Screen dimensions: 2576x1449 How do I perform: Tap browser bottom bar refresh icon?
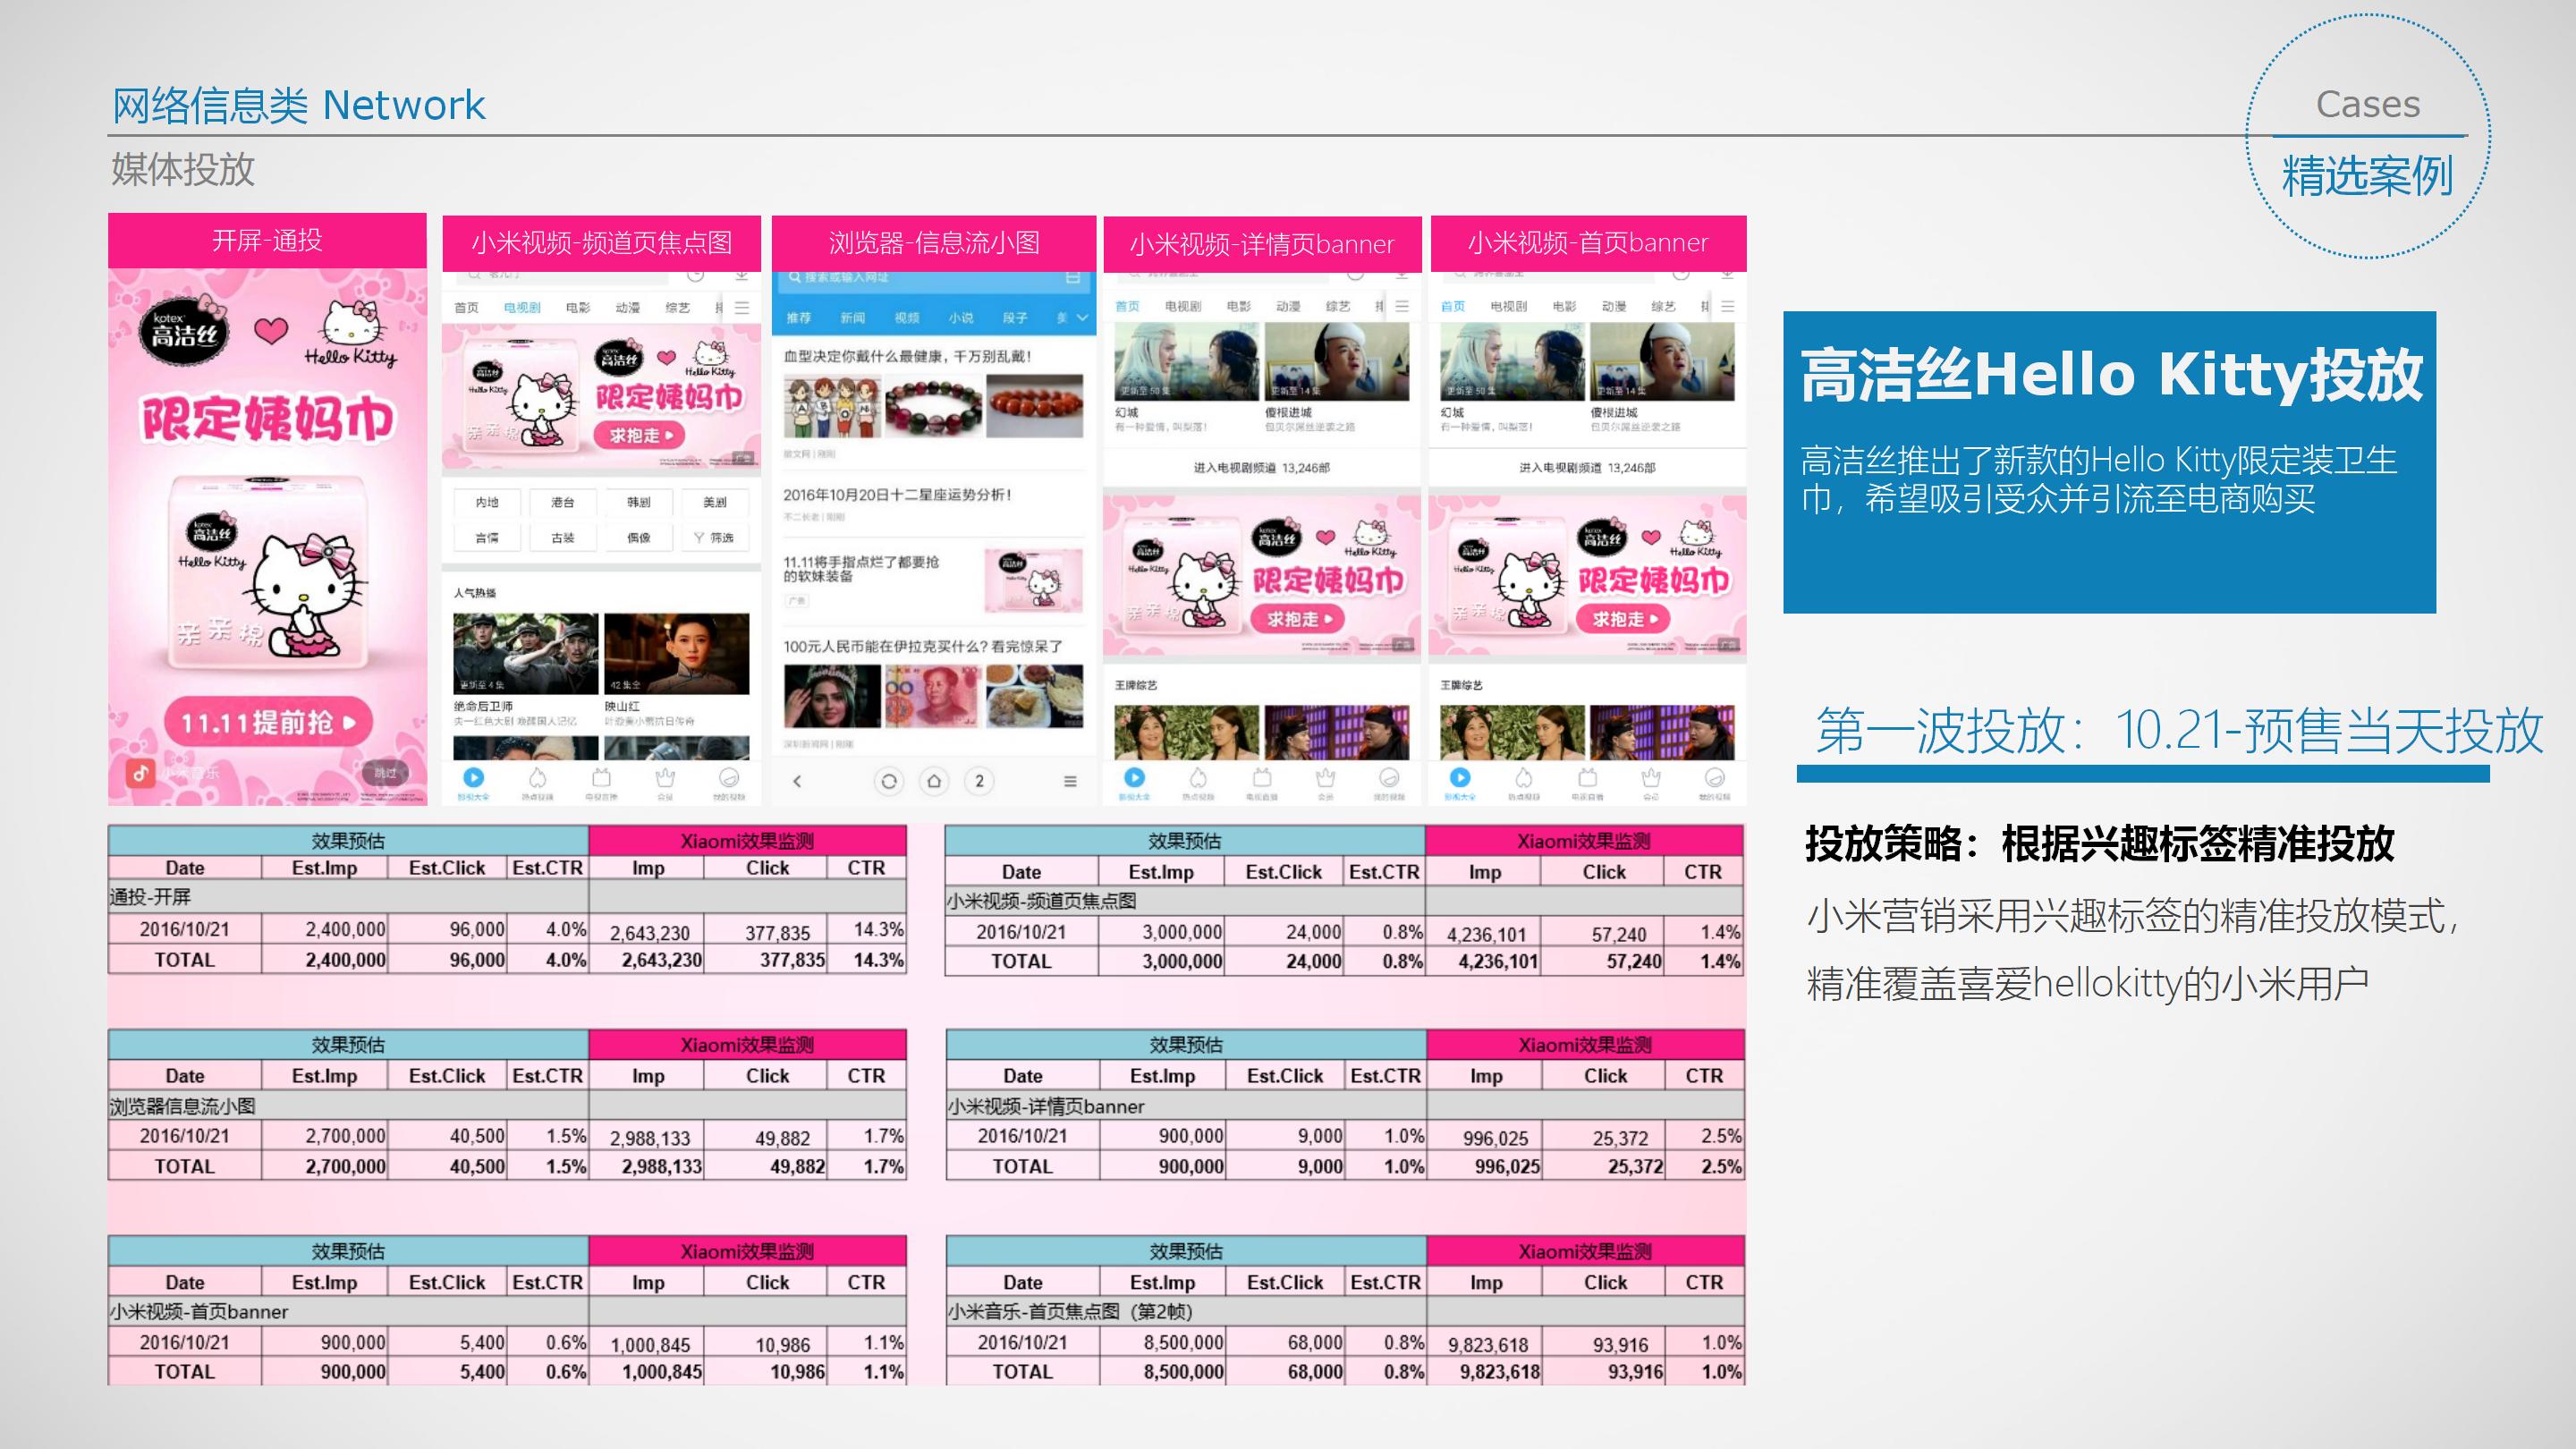888,781
